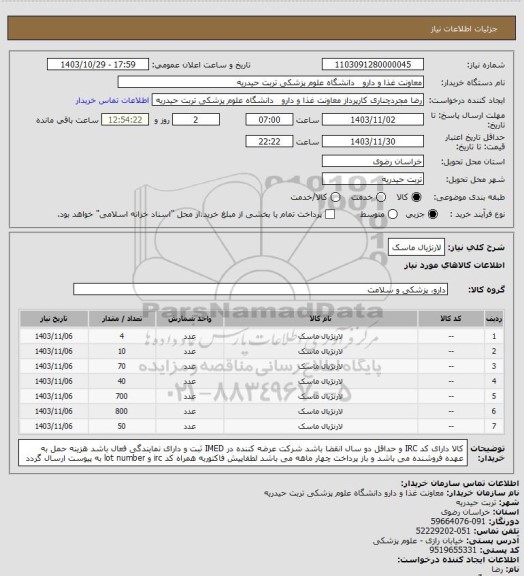Click the delivery province field خراسان رضوی
The width and height of the screenshot is (524, 576).
pyautogui.click(x=373, y=161)
